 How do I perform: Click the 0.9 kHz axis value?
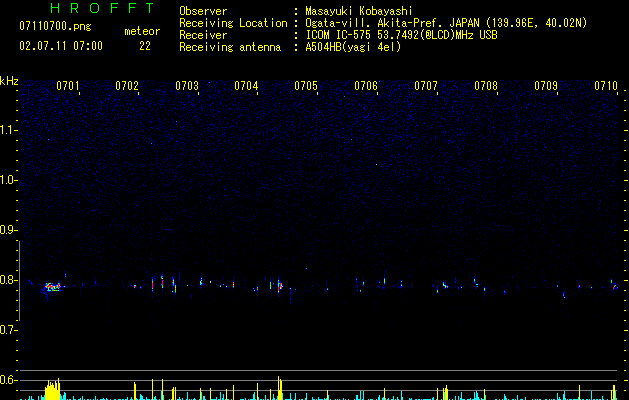point(8,230)
